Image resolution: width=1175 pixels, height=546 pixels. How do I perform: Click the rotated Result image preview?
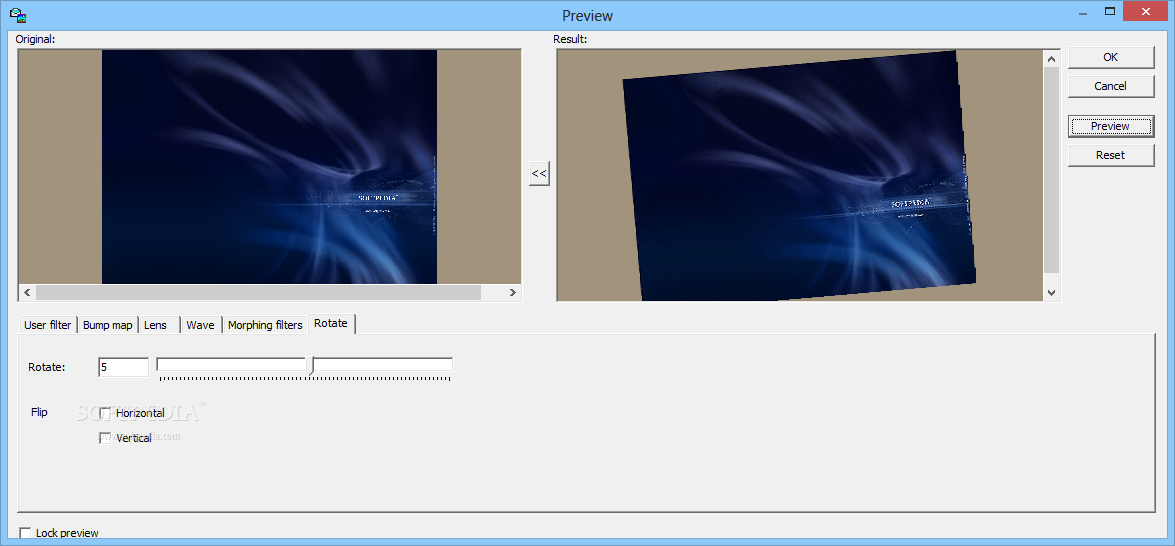[800, 175]
